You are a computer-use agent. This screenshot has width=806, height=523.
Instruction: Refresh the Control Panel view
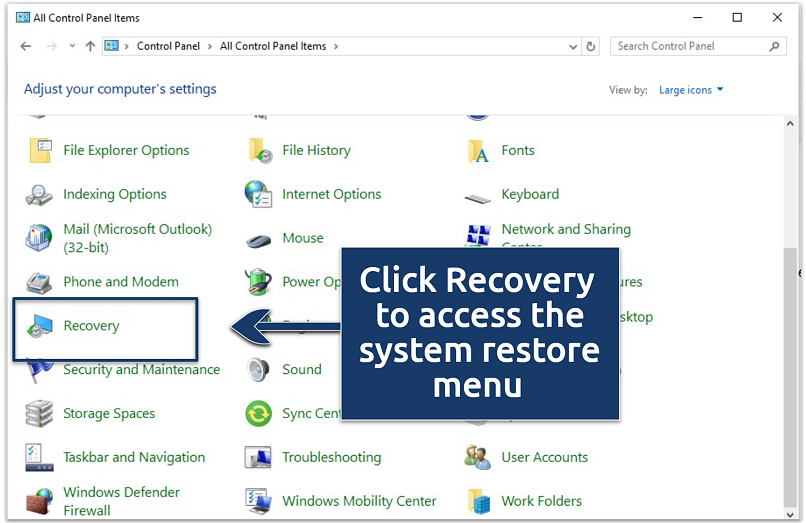point(592,47)
